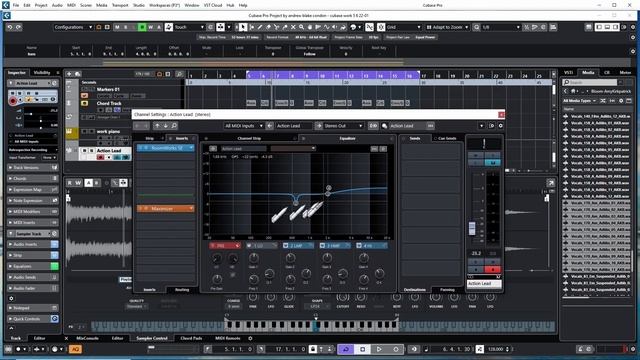Click the Action Lead channel name field
Image resolution: width=640 pixels, height=360 pixels.
coord(484,283)
